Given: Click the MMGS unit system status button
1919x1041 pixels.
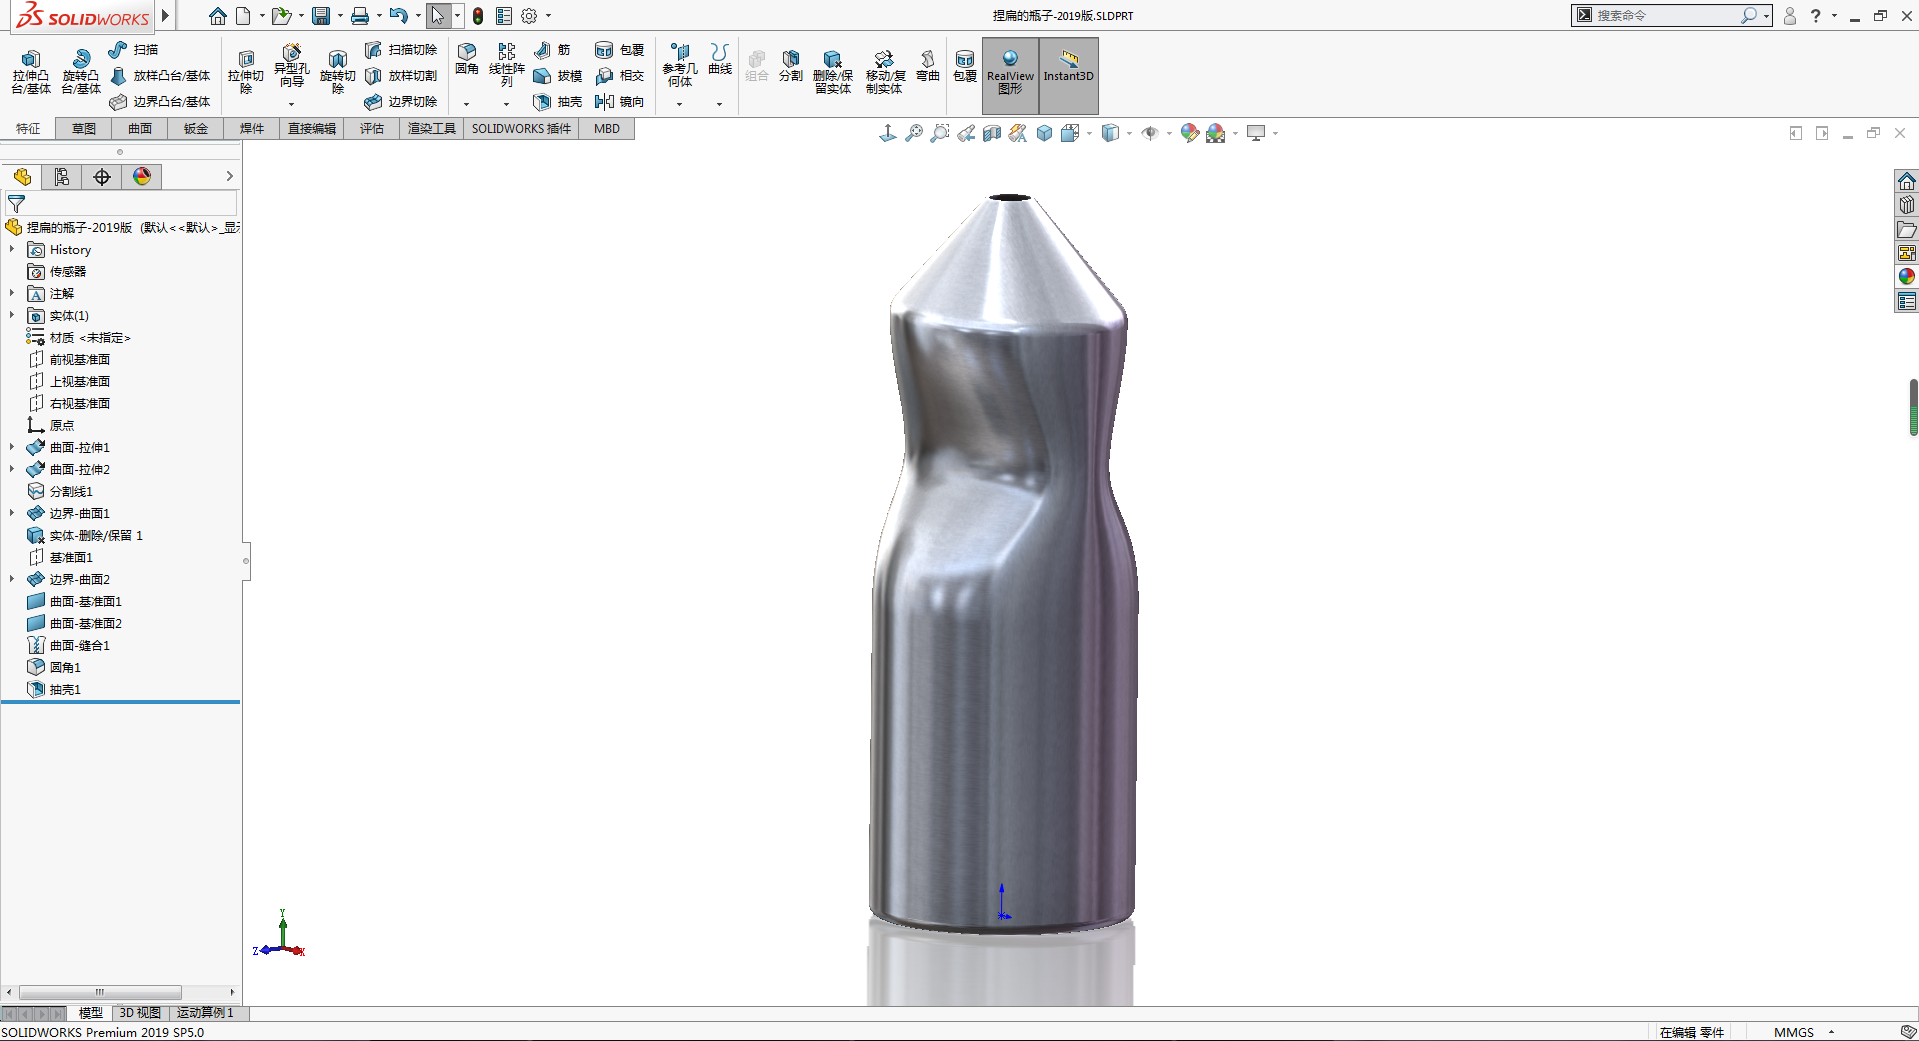Looking at the screenshot, I should coord(1793,1032).
